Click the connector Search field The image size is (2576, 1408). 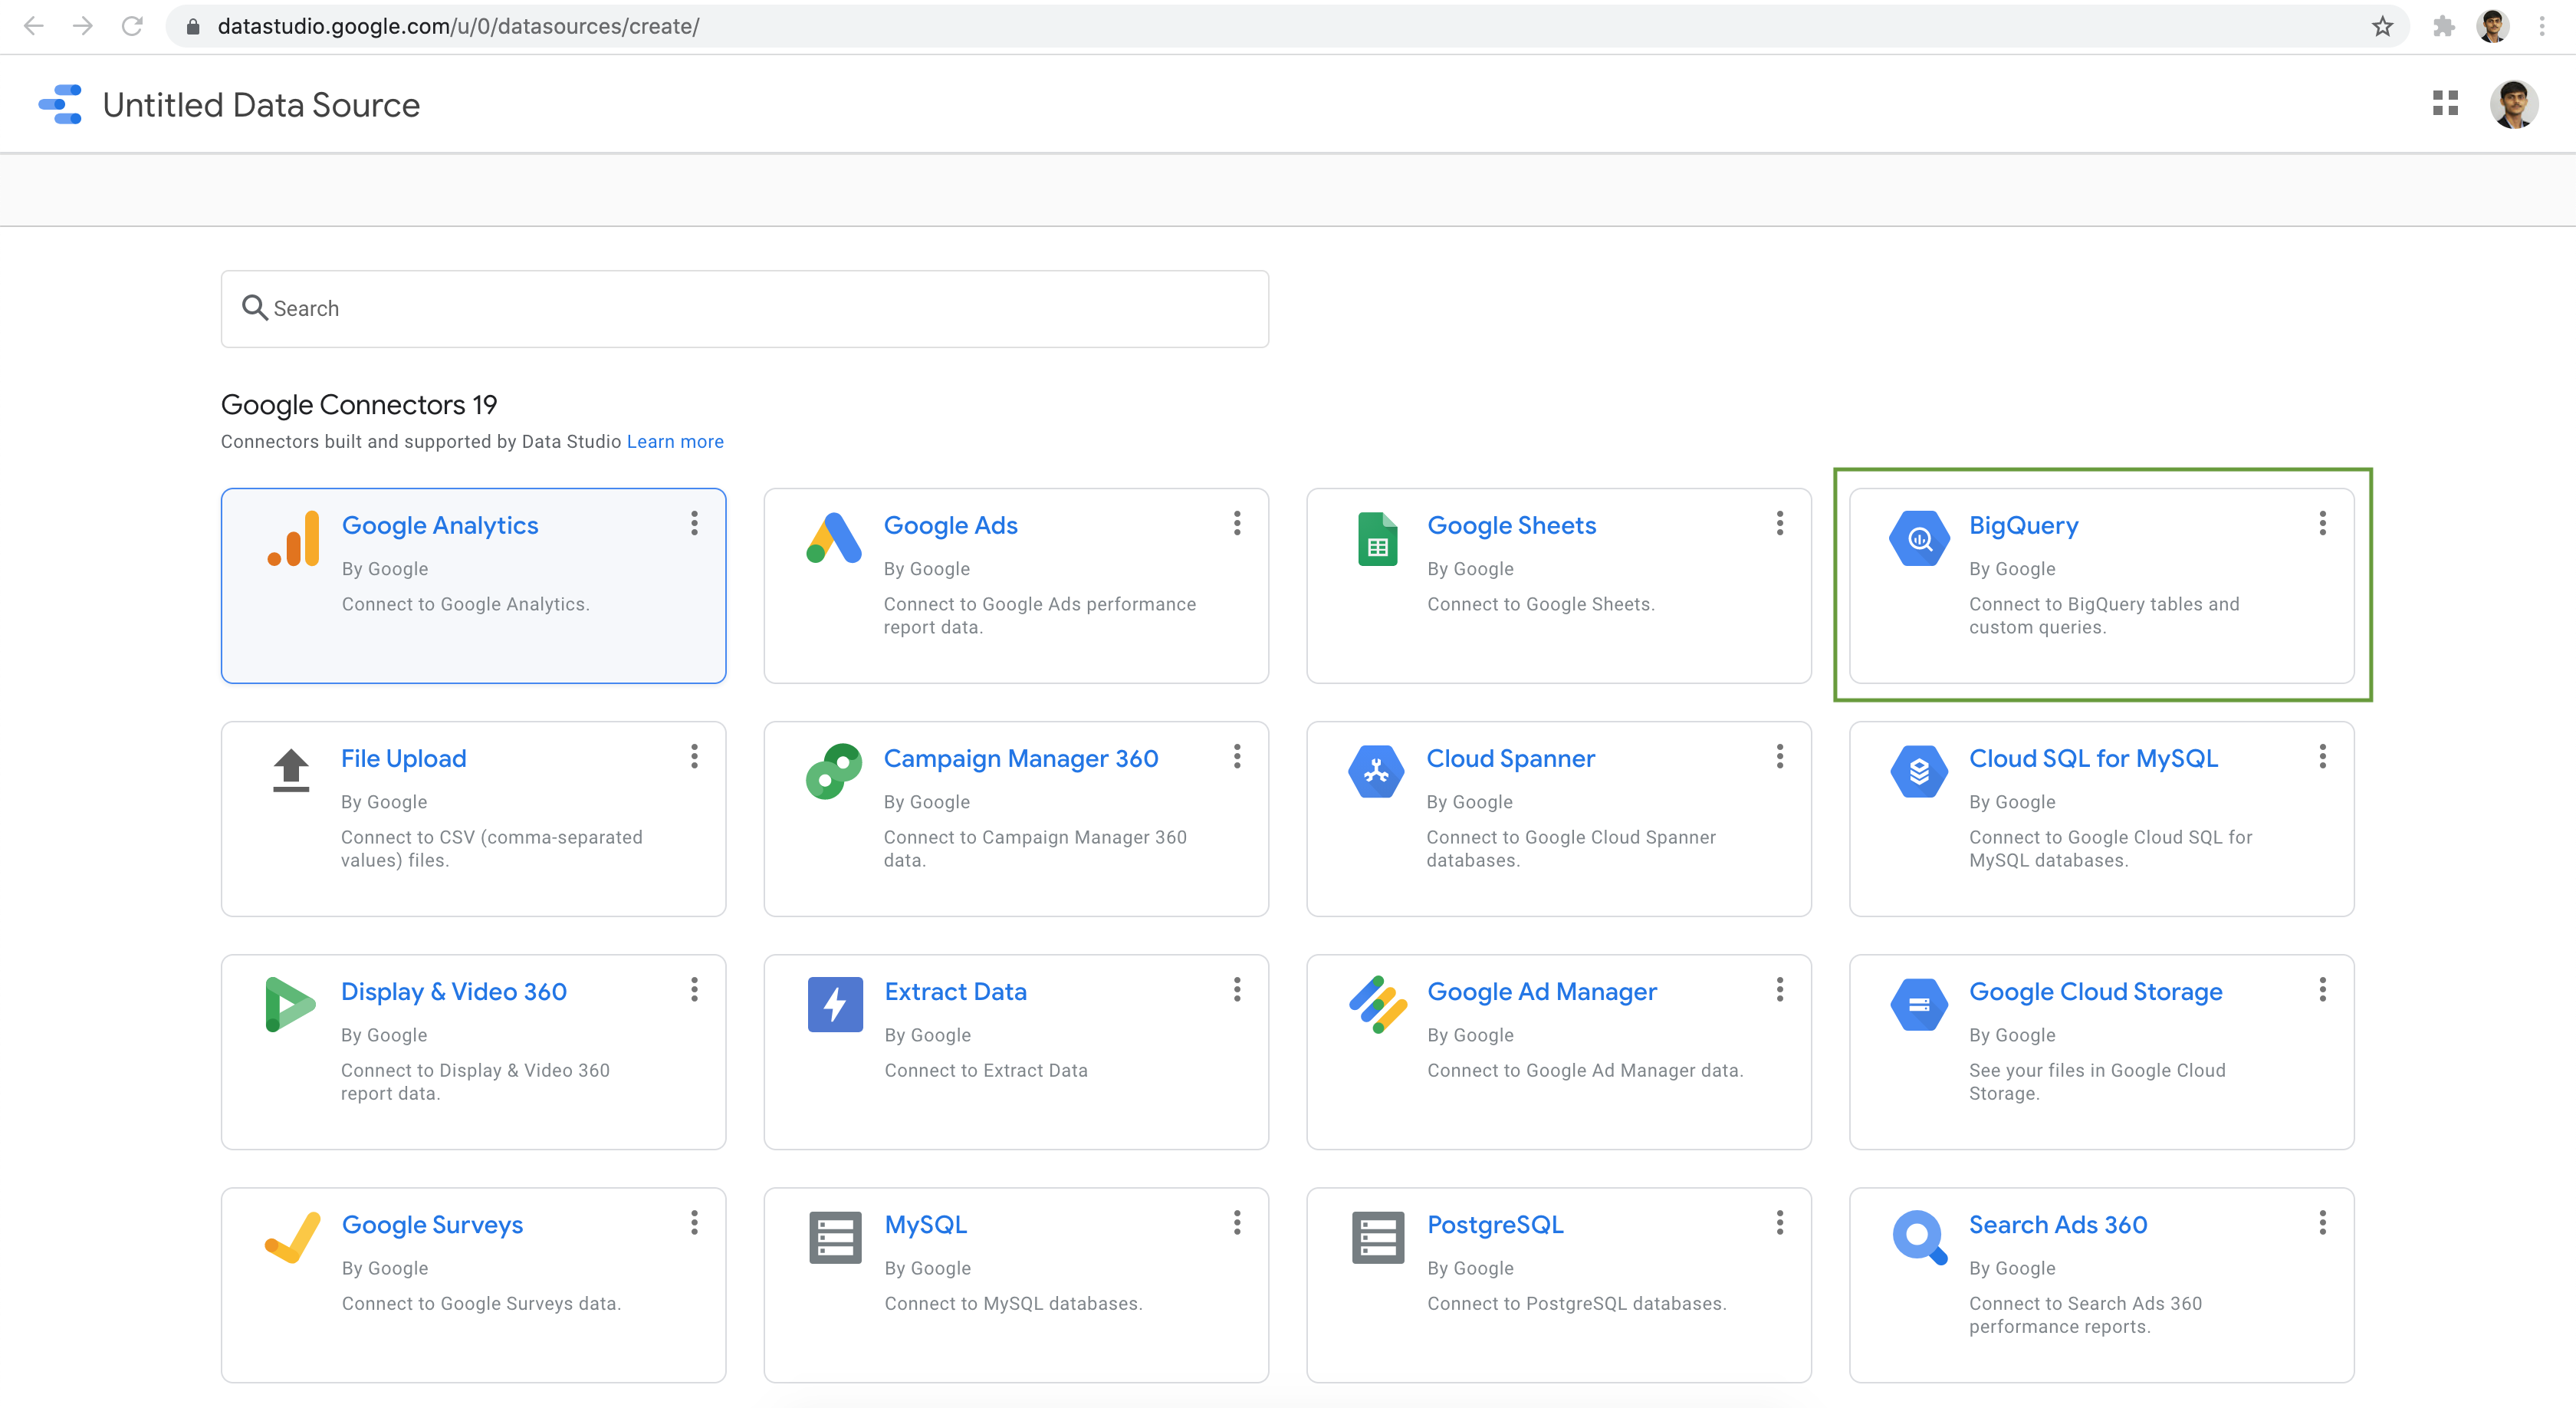745,309
